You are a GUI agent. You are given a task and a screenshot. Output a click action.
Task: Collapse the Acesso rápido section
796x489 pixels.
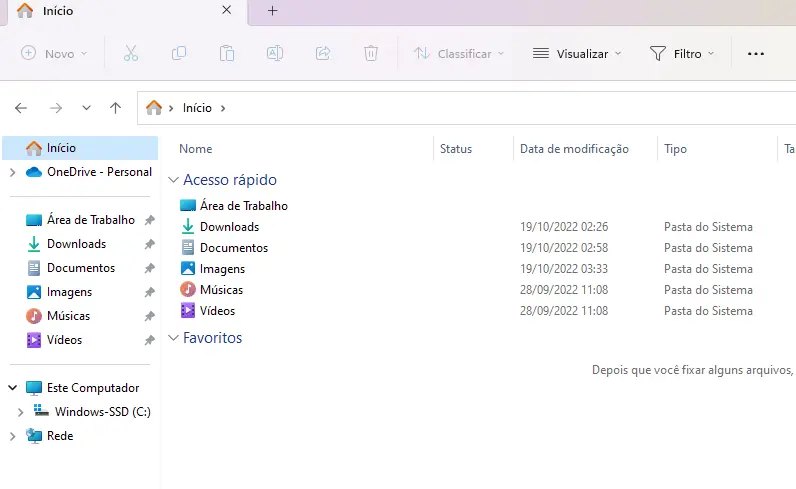coord(174,181)
